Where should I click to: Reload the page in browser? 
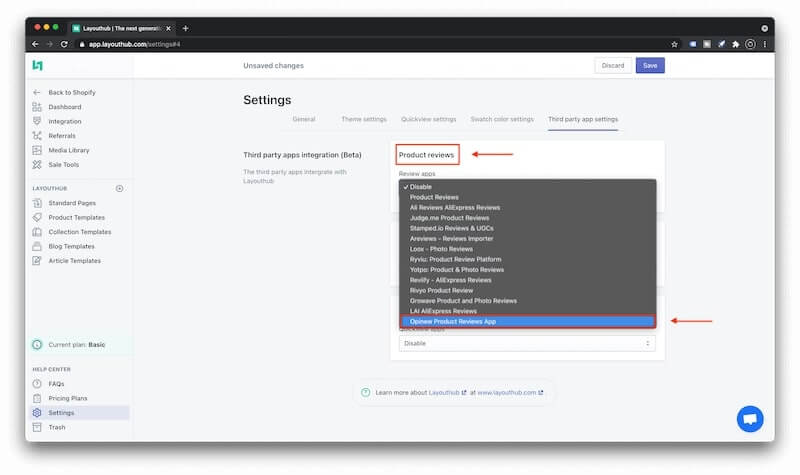64,44
